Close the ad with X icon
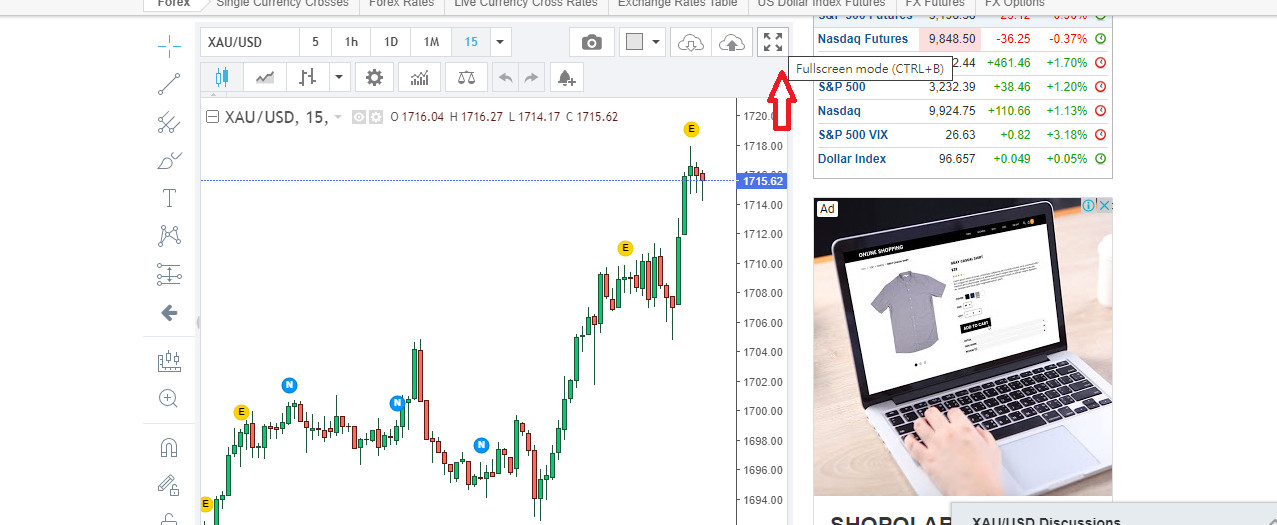Image resolution: width=1277 pixels, height=525 pixels. click(x=1105, y=205)
